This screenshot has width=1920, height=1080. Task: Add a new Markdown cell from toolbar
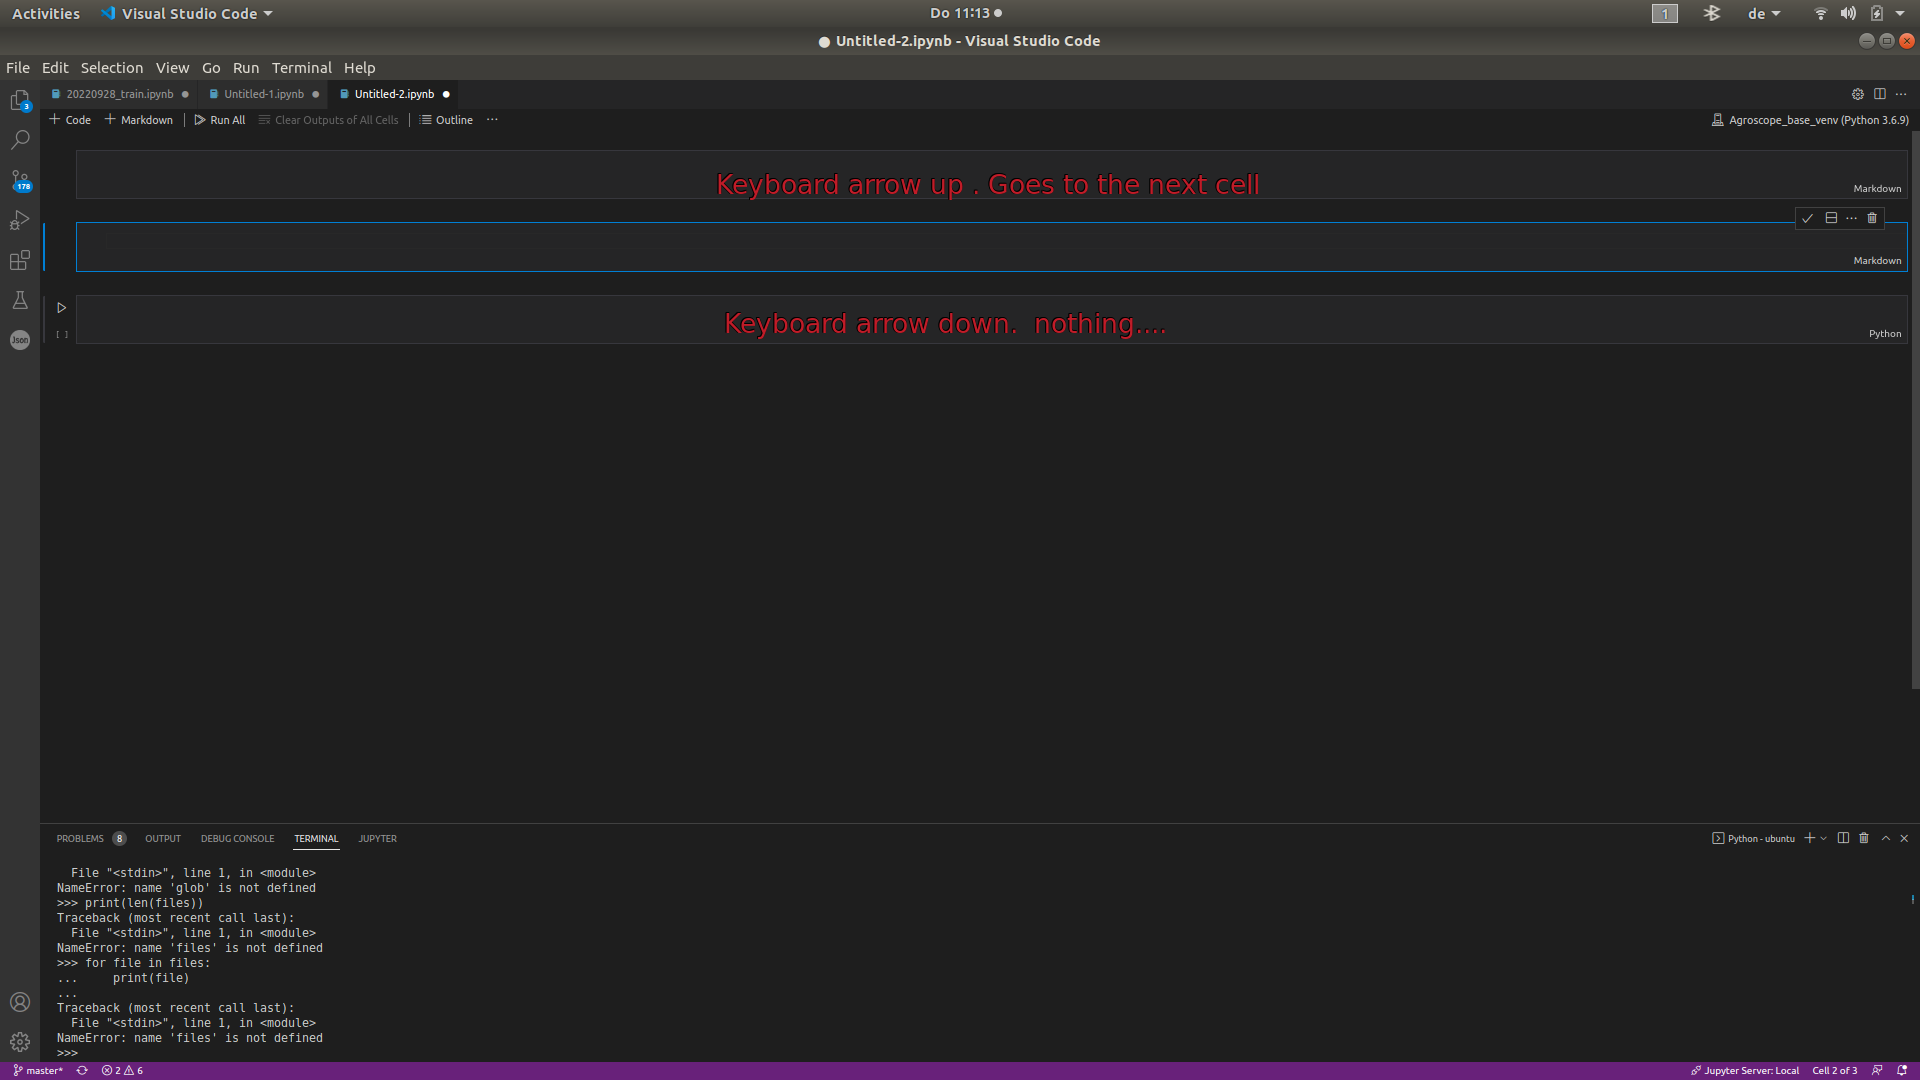(139, 120)
